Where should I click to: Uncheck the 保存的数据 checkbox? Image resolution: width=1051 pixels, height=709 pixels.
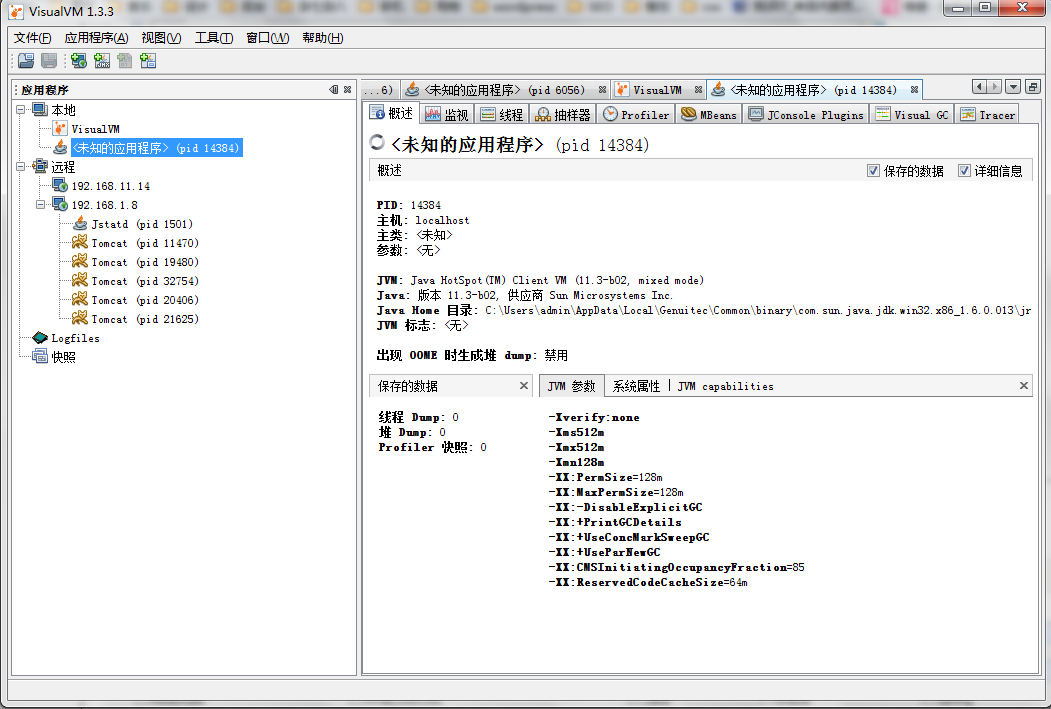coord(873,171)
